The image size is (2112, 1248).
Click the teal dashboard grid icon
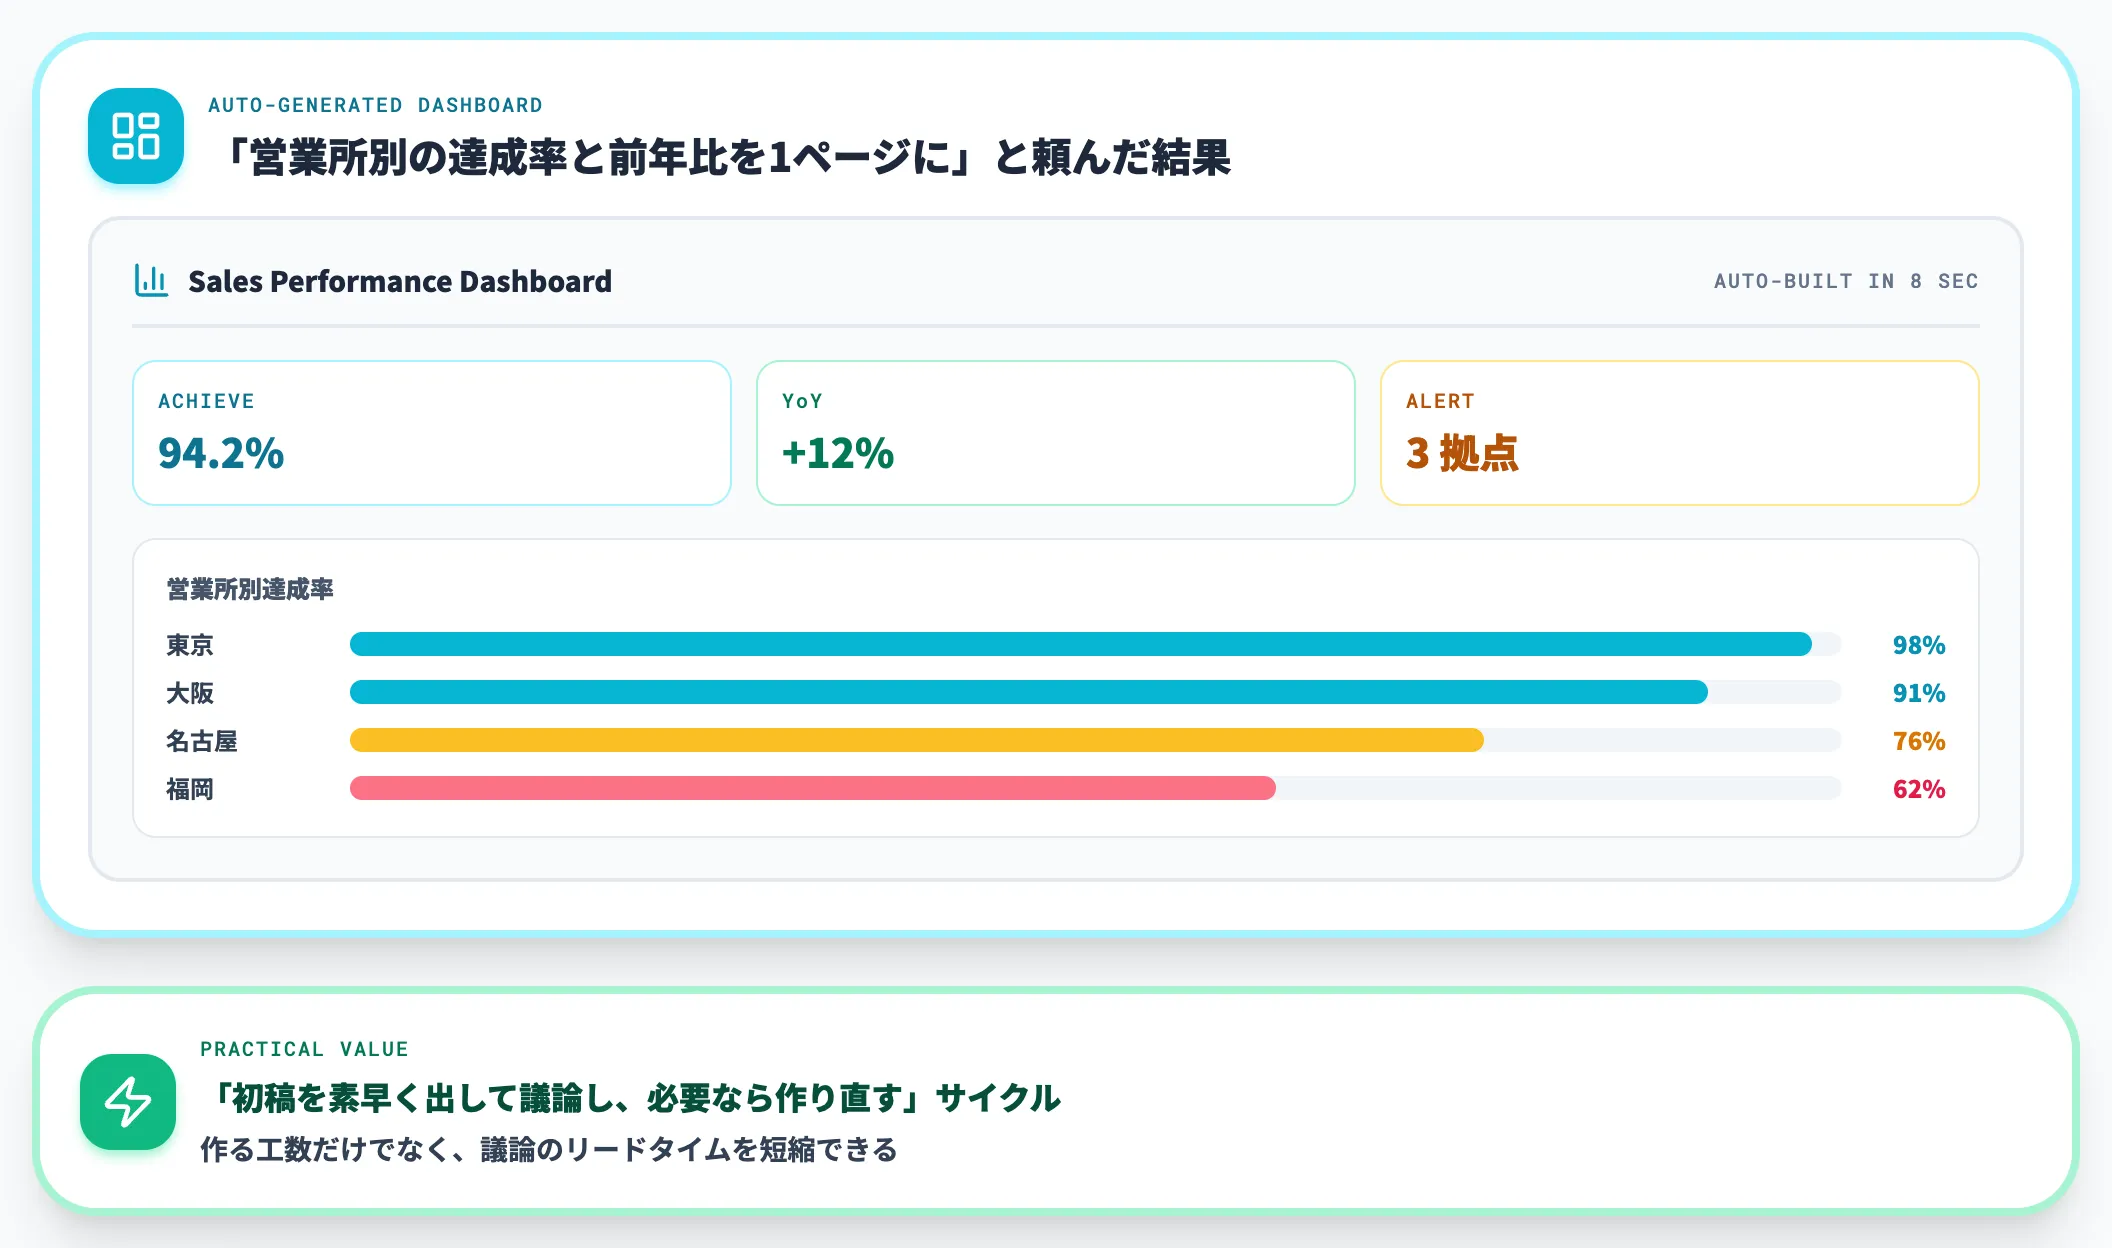(136, 136)
